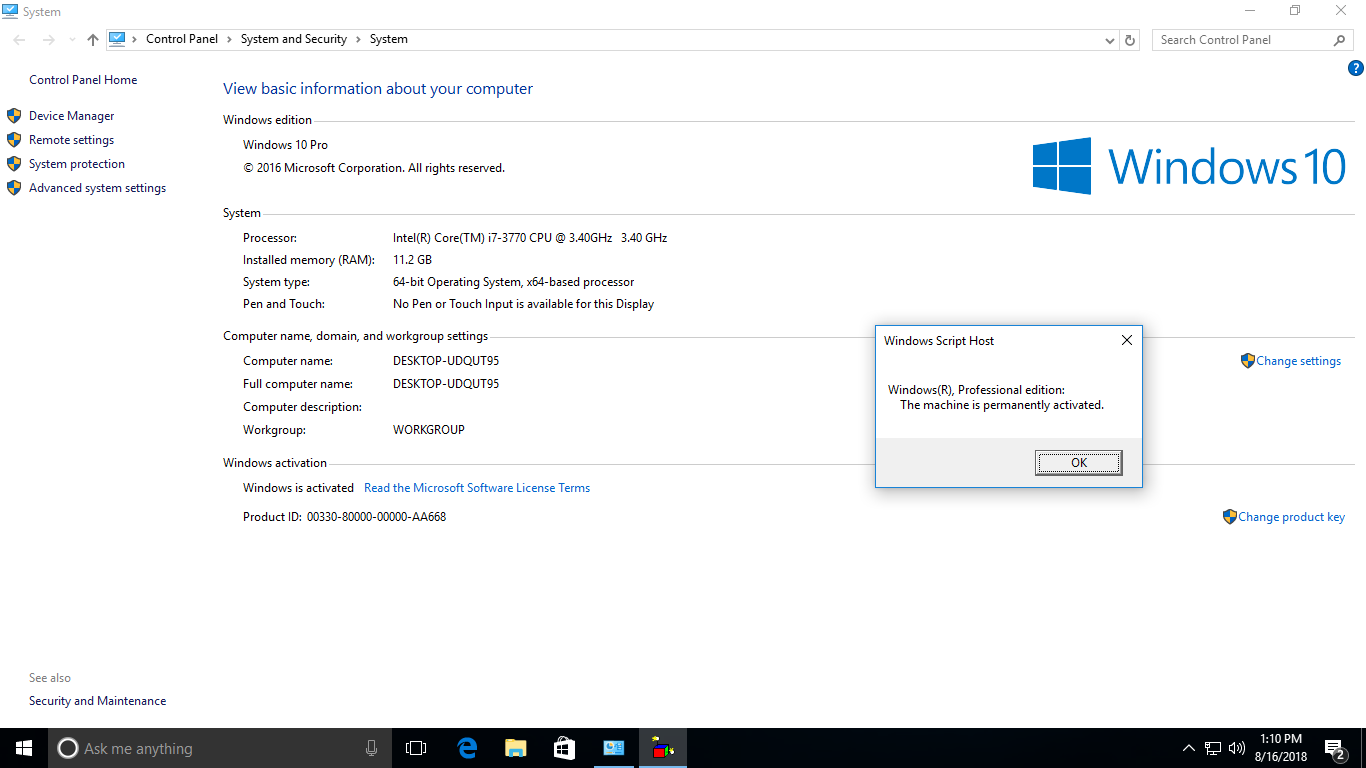Open Advanced system settings
Screen dimensions: 1366x768
(x=98, y=188)
